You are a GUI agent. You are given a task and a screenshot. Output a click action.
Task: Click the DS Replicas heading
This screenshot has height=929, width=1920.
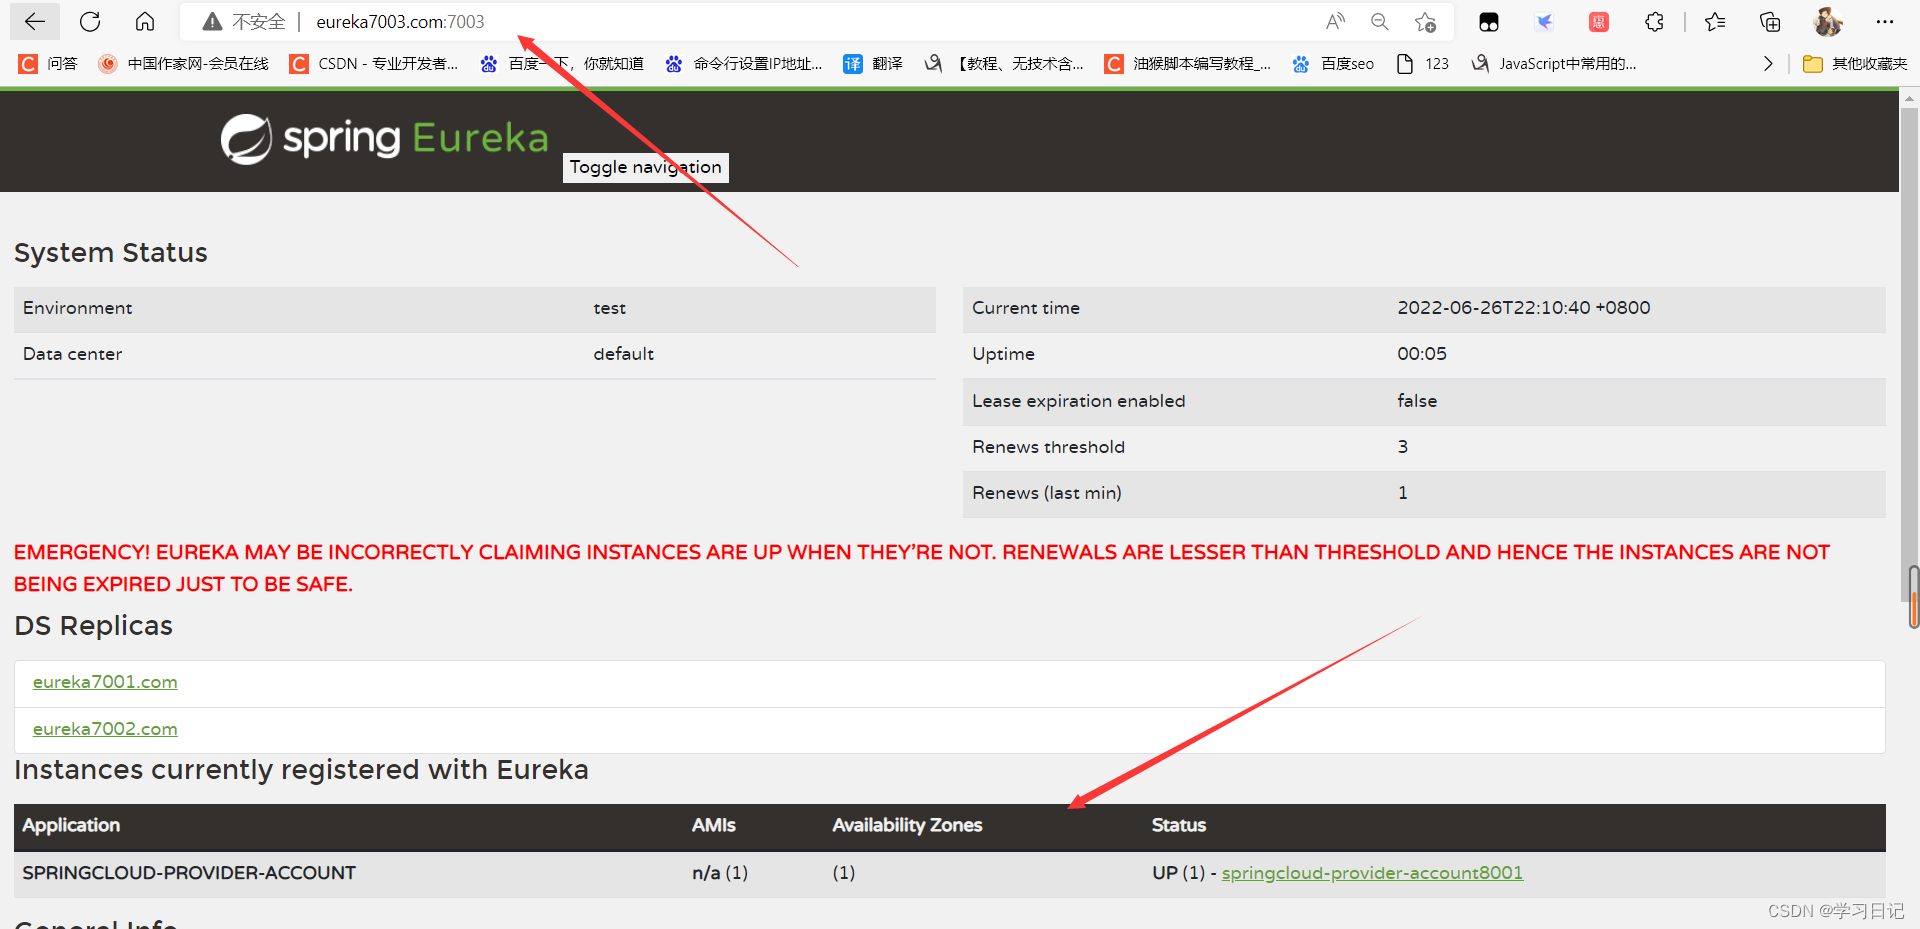pyautogui.click(x=93, y=625)
